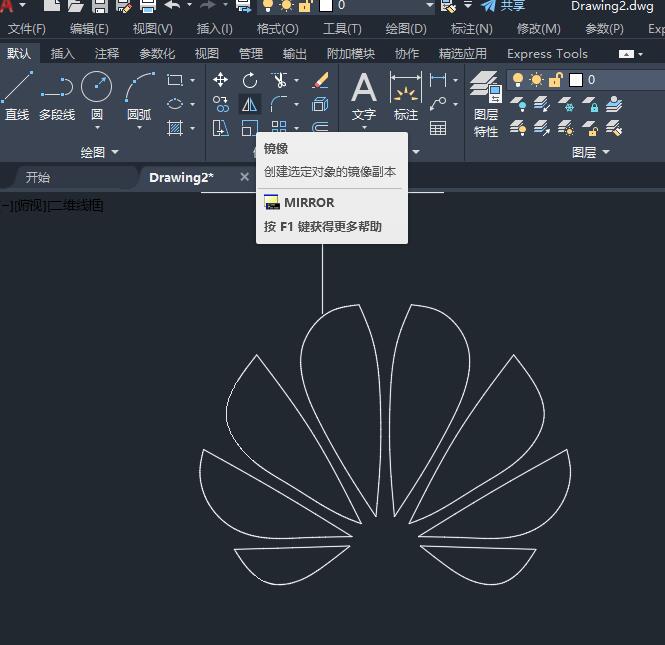Open the 修改(M) menu
The height and width of the screenshot is (645, 665).
click(539, 29)
